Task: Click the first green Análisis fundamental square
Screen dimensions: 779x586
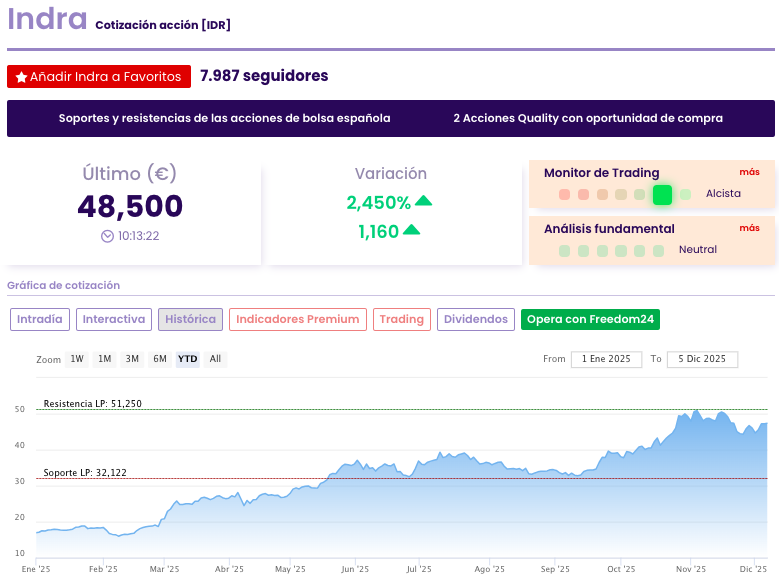Action: (564, 251)
